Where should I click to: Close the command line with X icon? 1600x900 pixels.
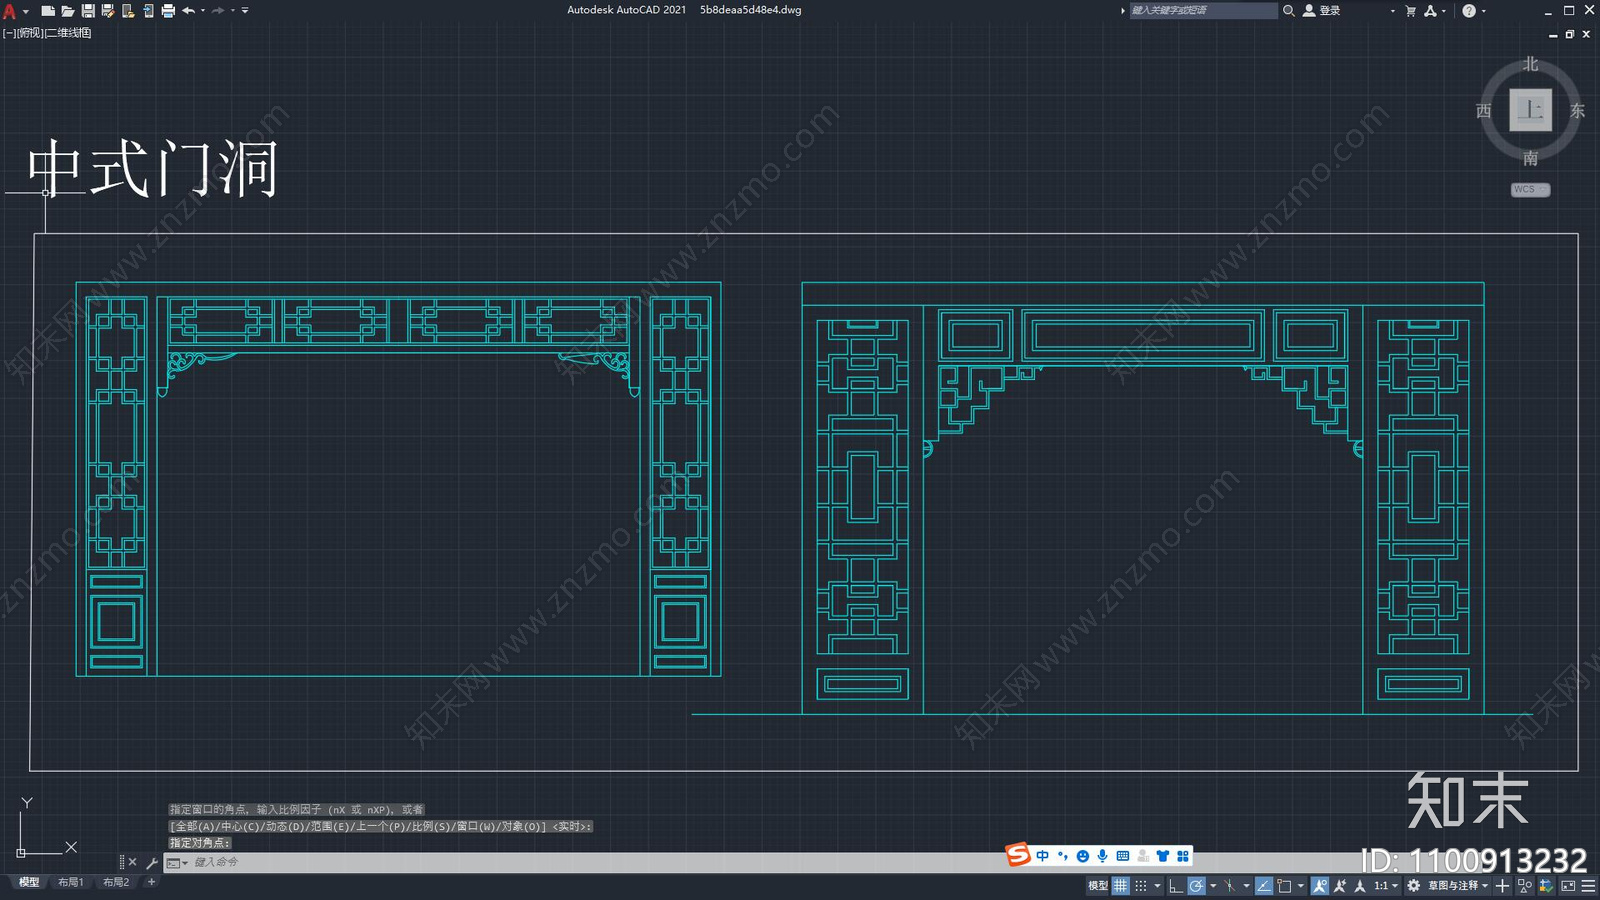pyautogui.click(x=132, y=862)
